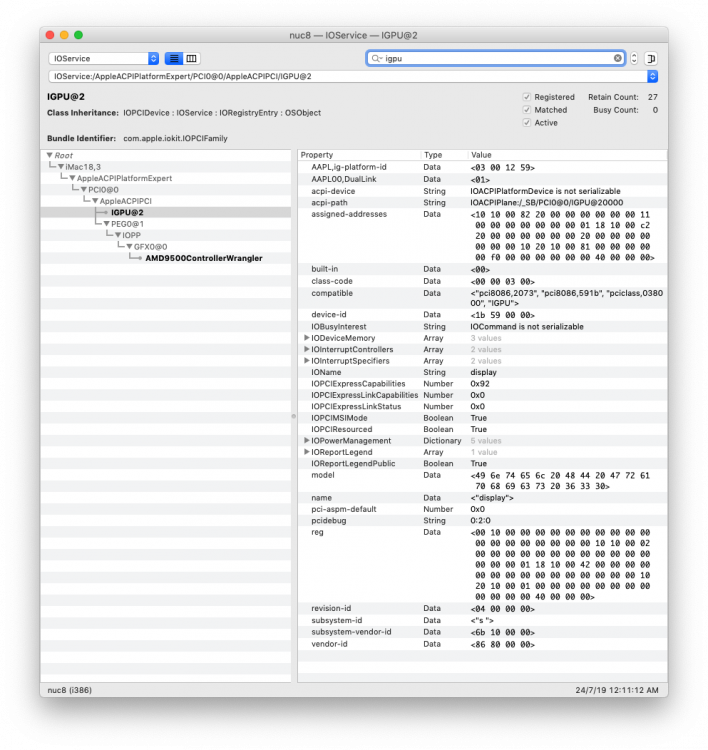
Task: Select the AAPL,ig-platform-id property row
Action: pyautogui.click(x=482, y=167)
